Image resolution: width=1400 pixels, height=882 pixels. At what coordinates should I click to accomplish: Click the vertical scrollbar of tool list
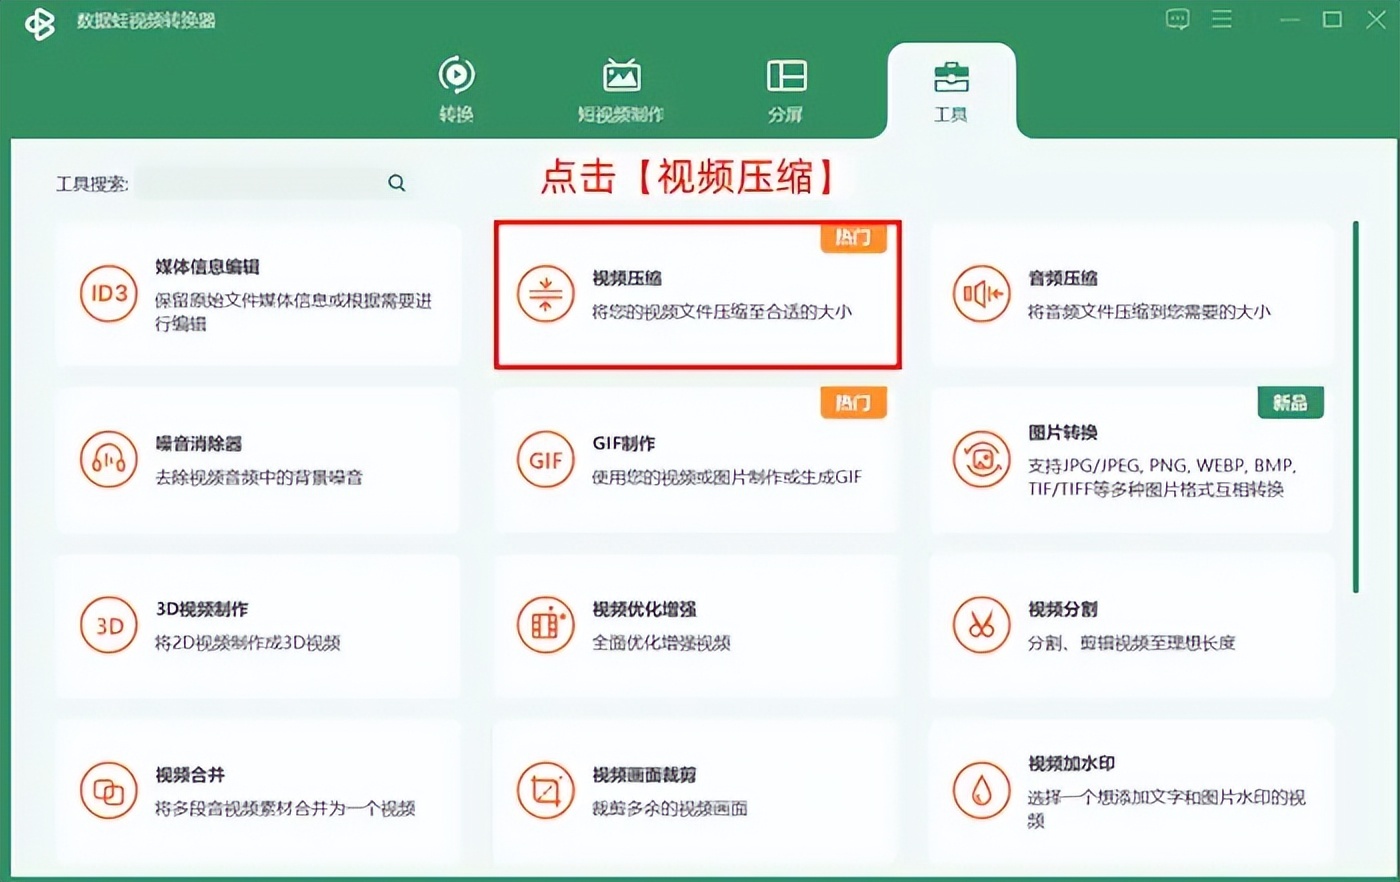pos(1356,407)
